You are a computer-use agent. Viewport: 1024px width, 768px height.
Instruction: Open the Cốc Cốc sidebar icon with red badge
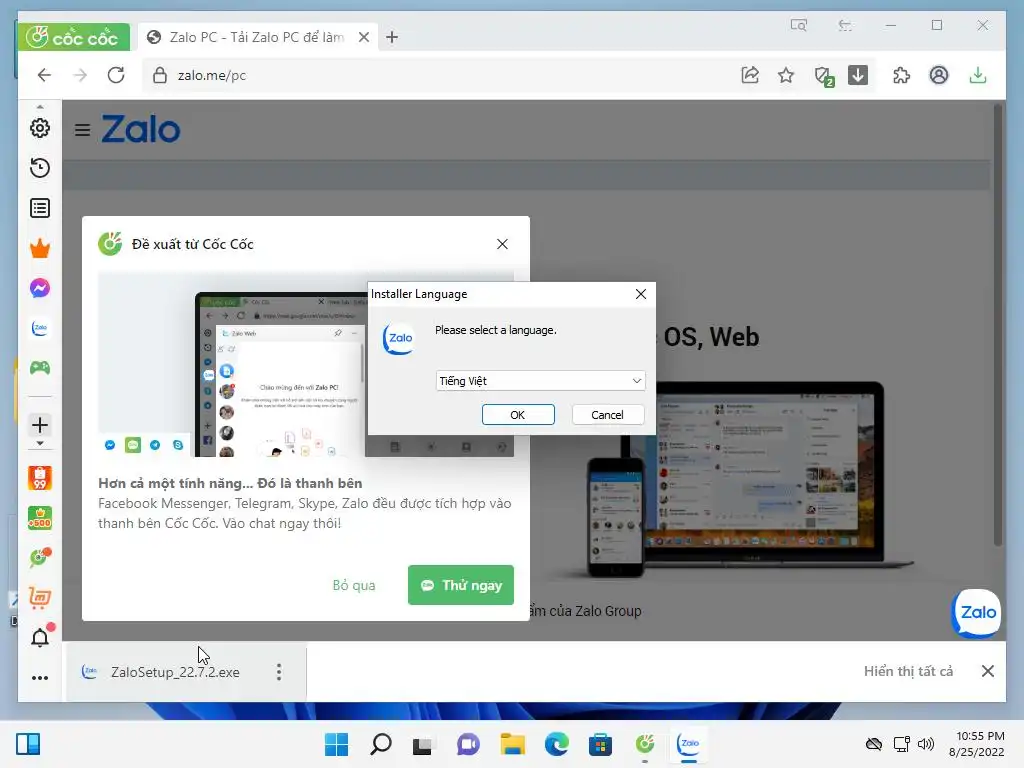point(40,558)
